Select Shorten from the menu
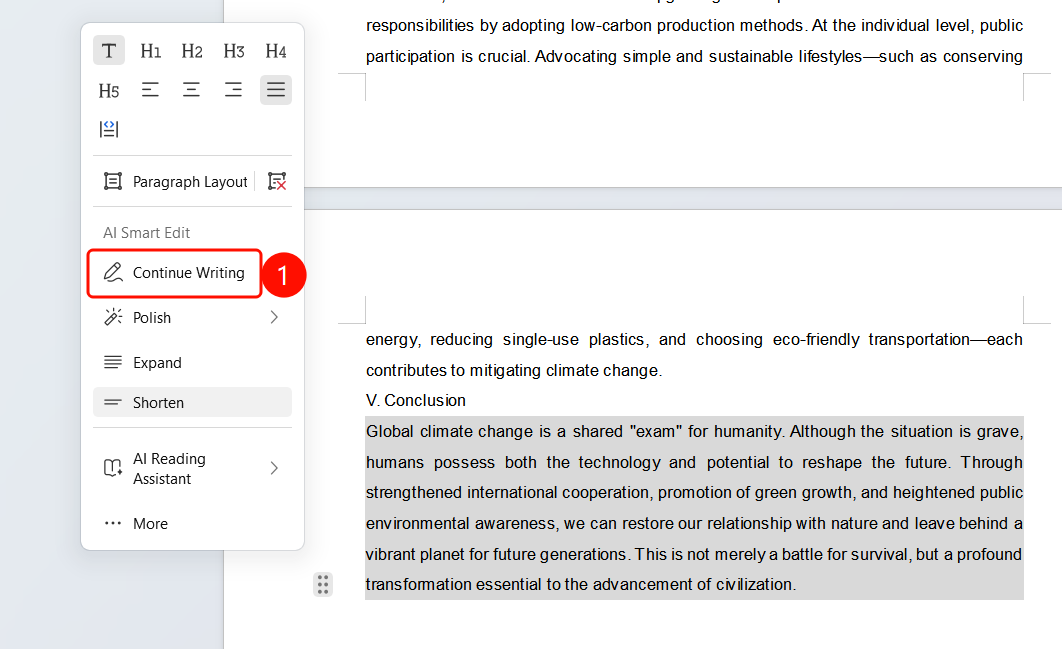Viewport: 1062px width, 649px height. 192,402
